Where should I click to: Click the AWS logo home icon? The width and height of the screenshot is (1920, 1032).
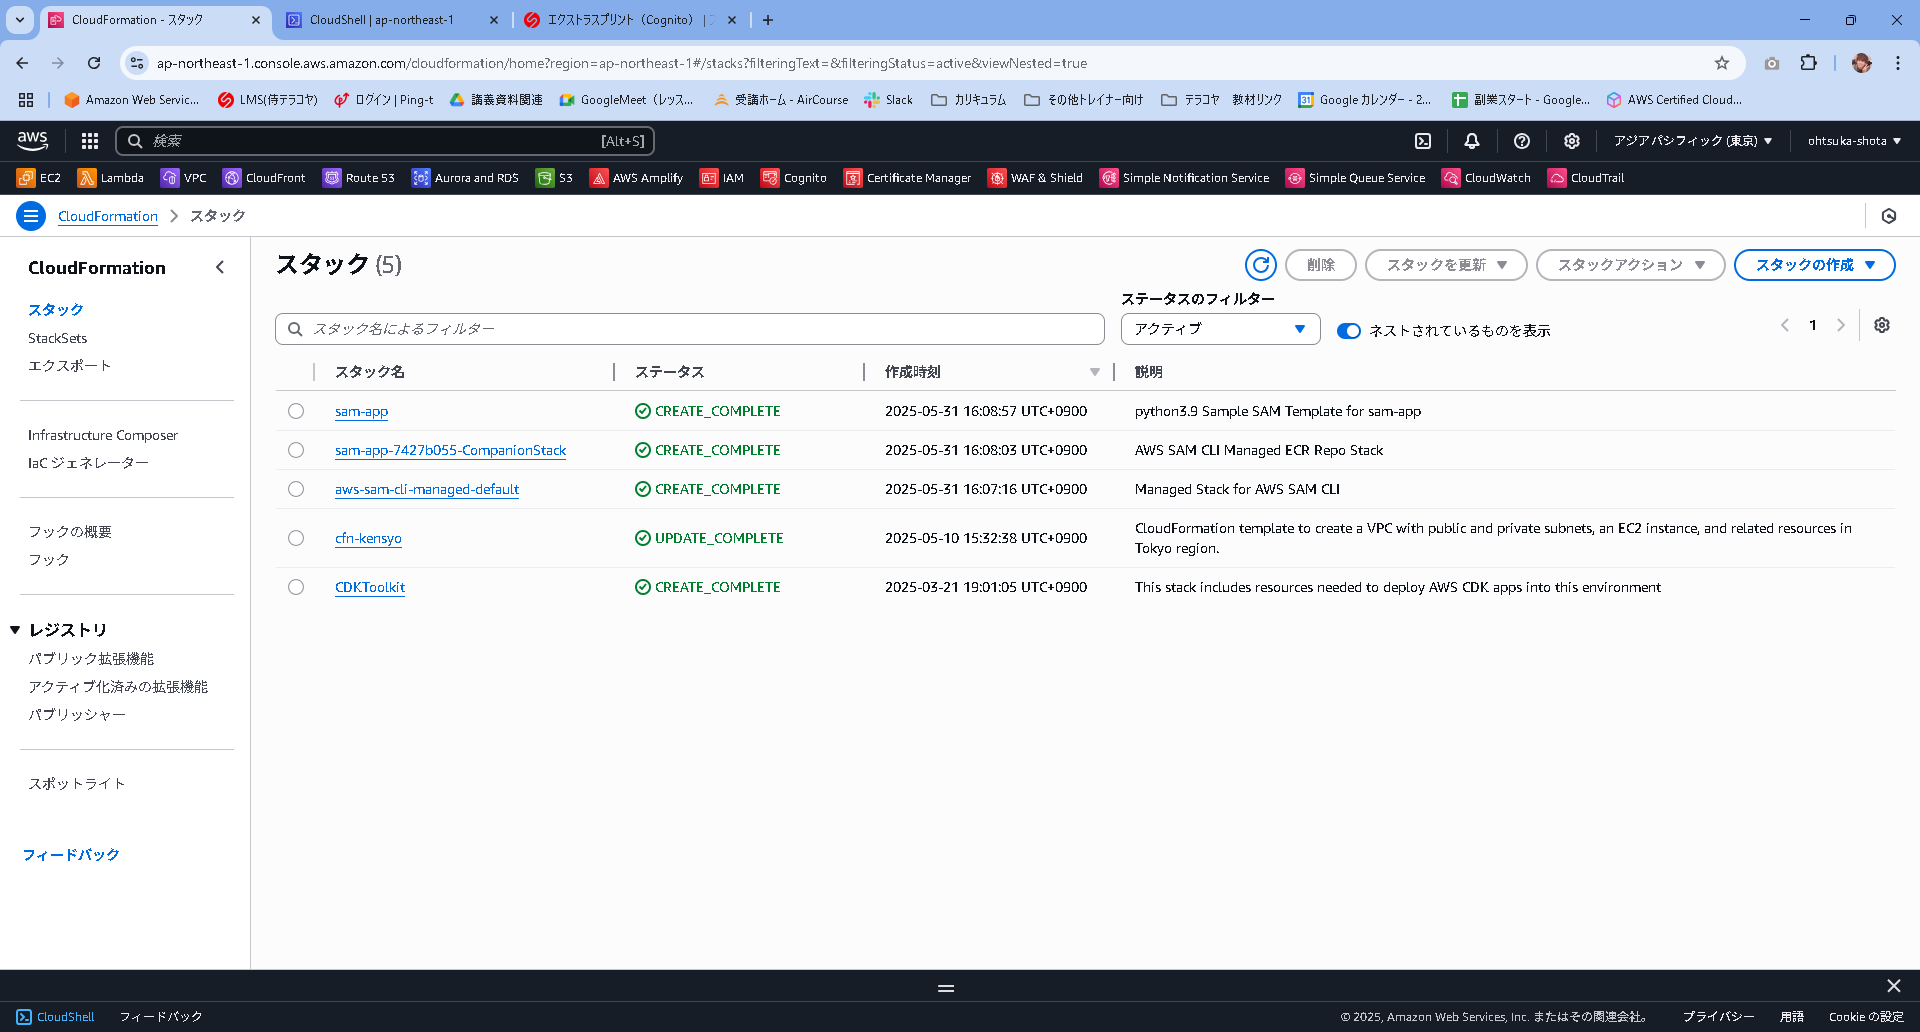click(x=32, y=141)
